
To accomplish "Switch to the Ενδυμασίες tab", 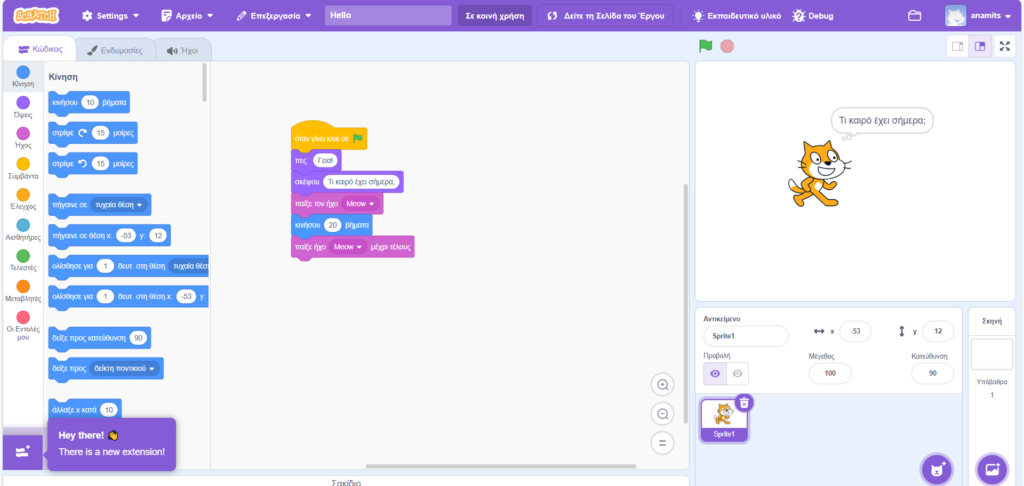I will (115, 49).
